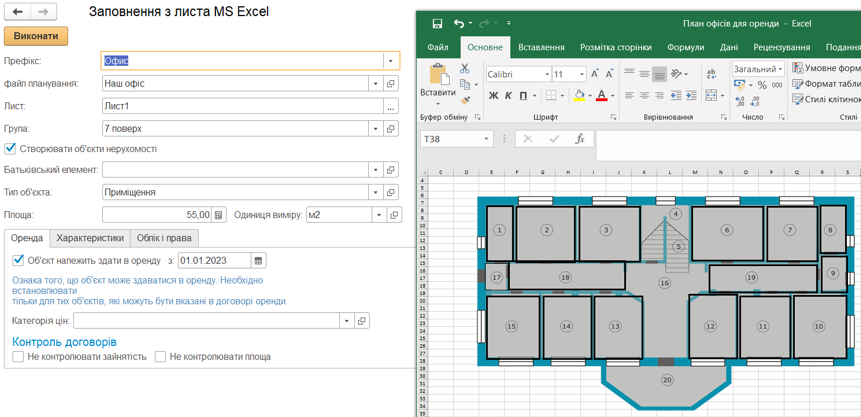Click the decrease indent icon
This screenshot has width=861, height=417.
[676, 96]
